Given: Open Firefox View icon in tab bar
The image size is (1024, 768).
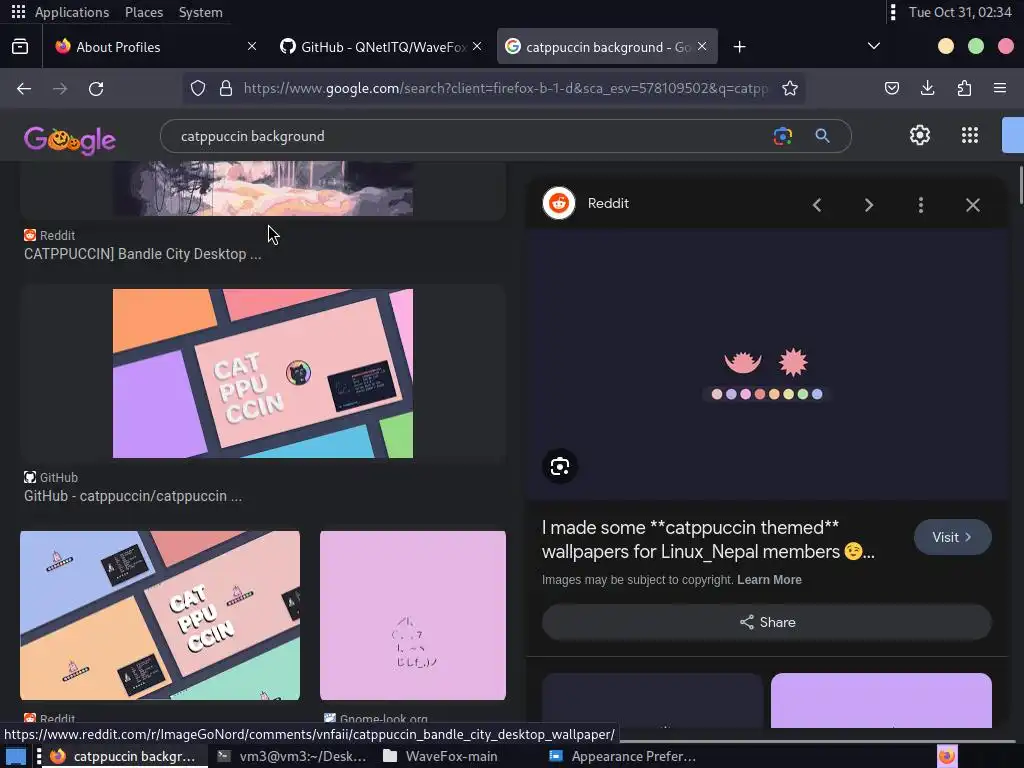Looking at the screenshot, I should [x=20, y=46].
